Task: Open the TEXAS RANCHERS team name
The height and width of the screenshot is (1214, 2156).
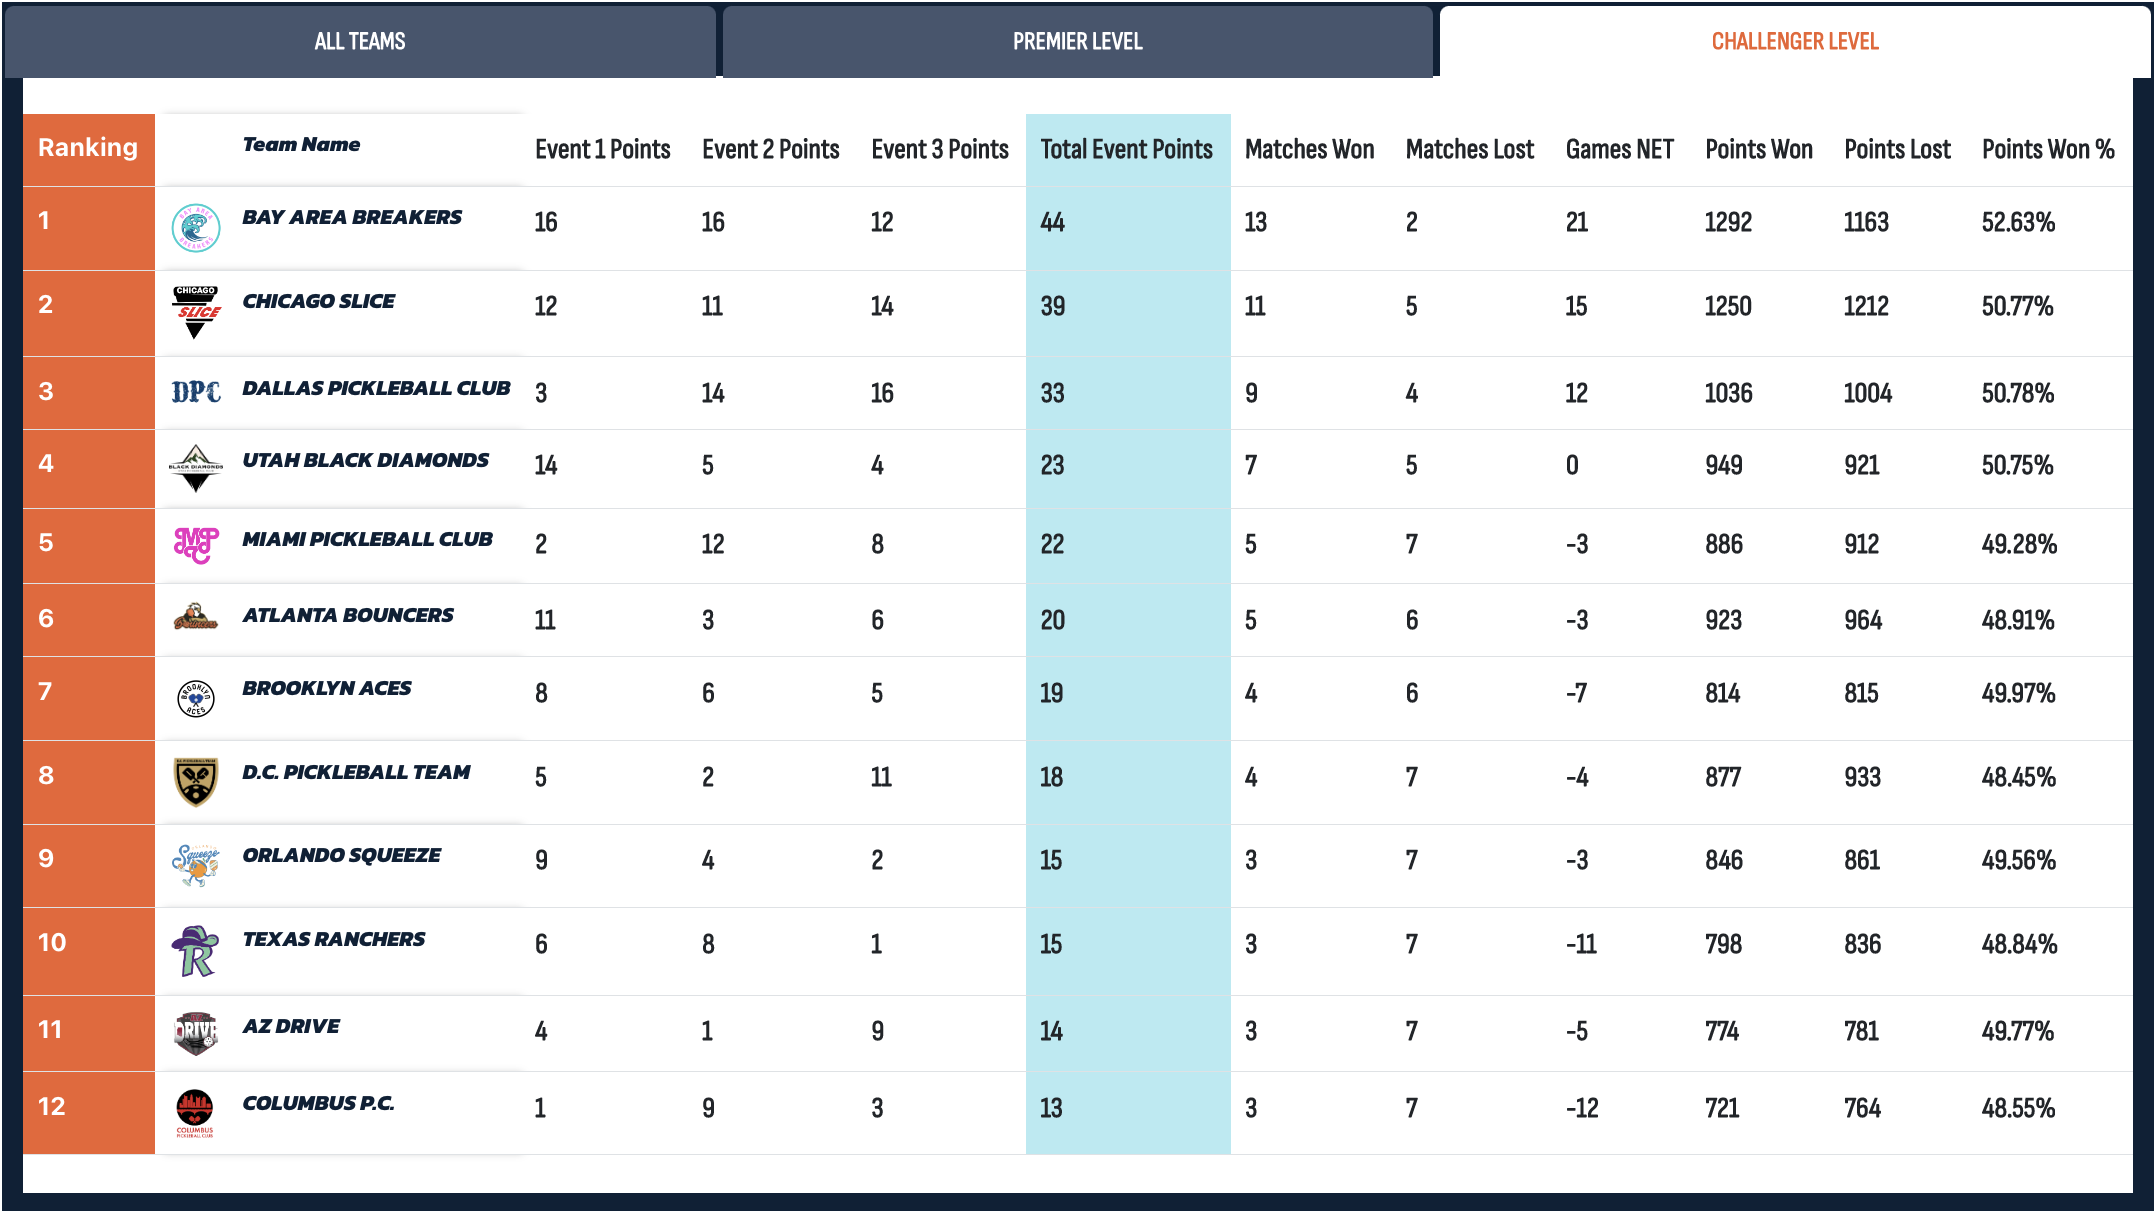Action: point(333,939)
